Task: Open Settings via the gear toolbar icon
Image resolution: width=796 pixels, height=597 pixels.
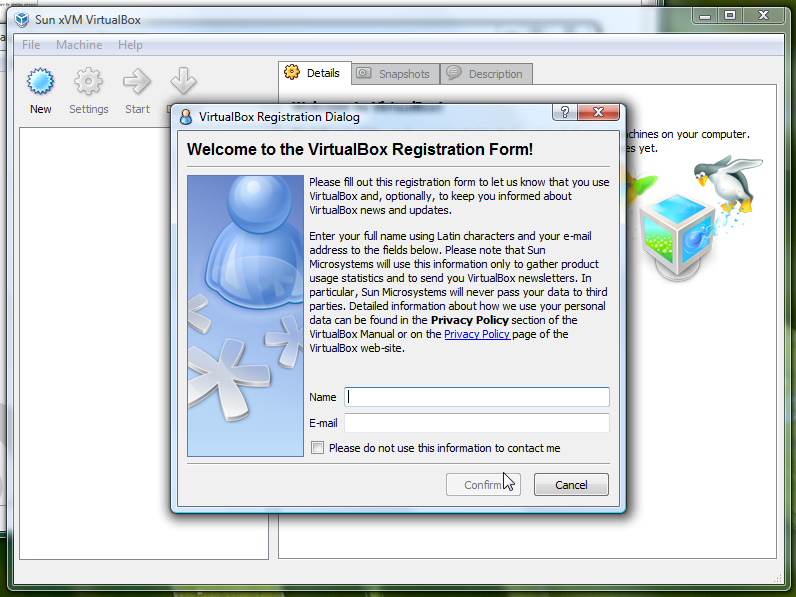Action: click(88, 82)
